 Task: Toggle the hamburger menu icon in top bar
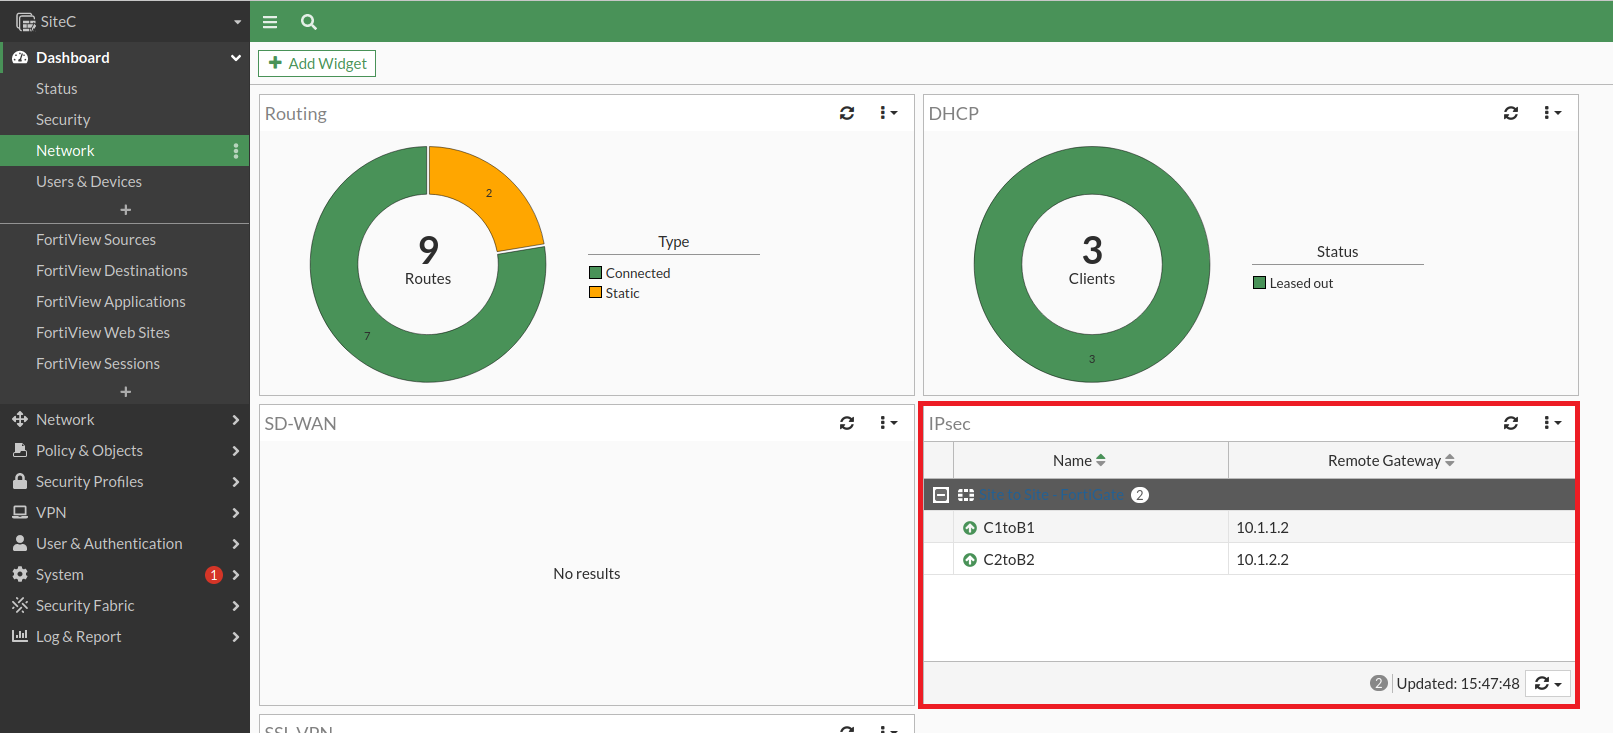point(270,22)
